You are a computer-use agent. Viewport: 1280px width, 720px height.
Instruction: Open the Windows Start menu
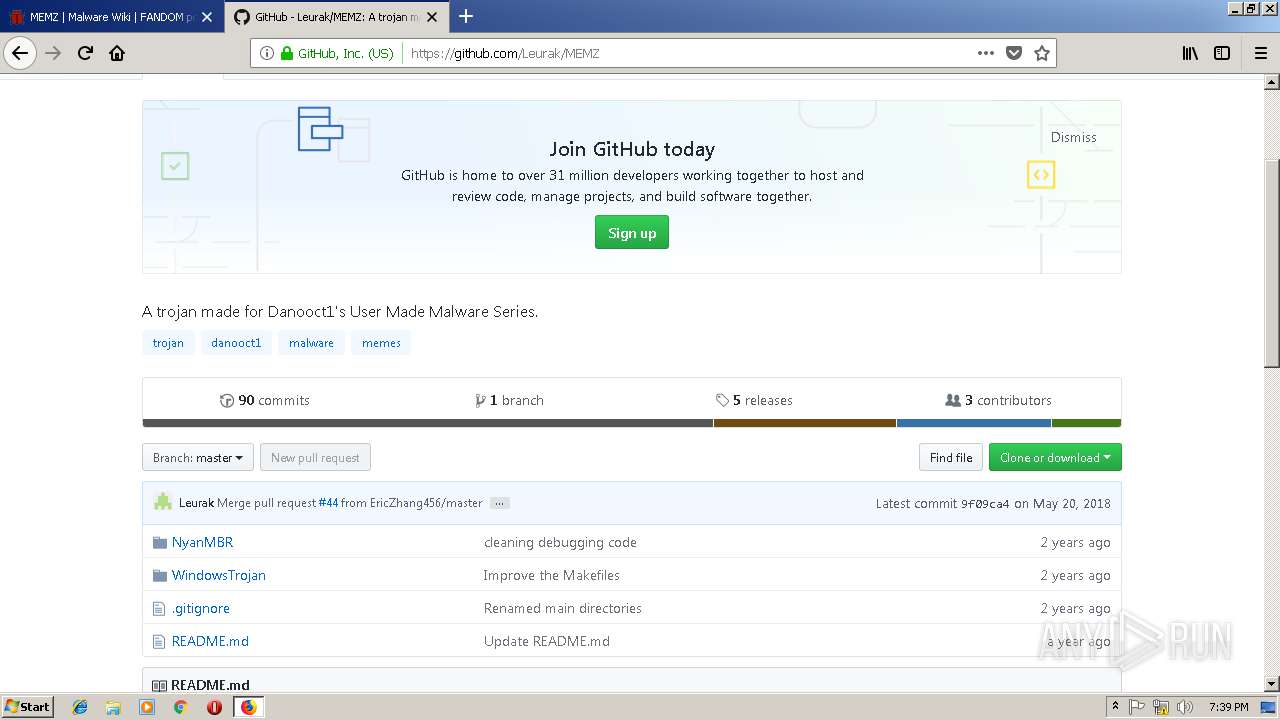tap(28, 707)
